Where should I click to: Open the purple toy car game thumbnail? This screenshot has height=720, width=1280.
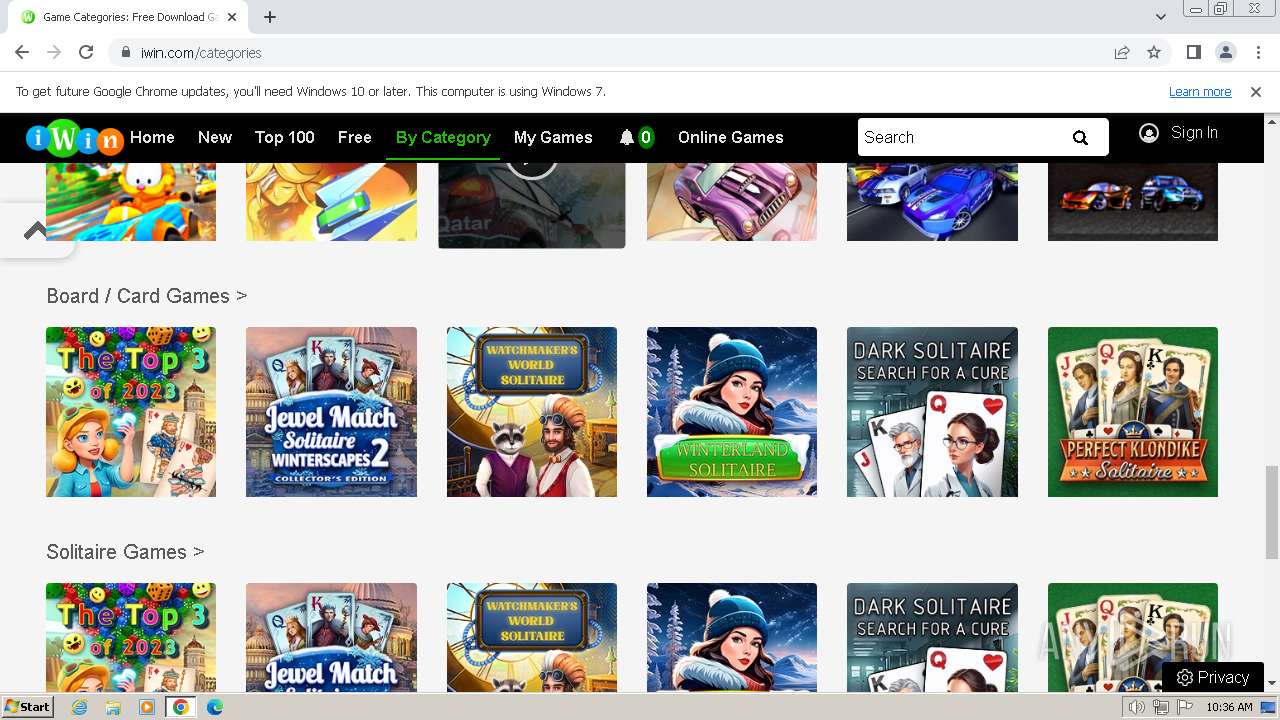(732, 202)
